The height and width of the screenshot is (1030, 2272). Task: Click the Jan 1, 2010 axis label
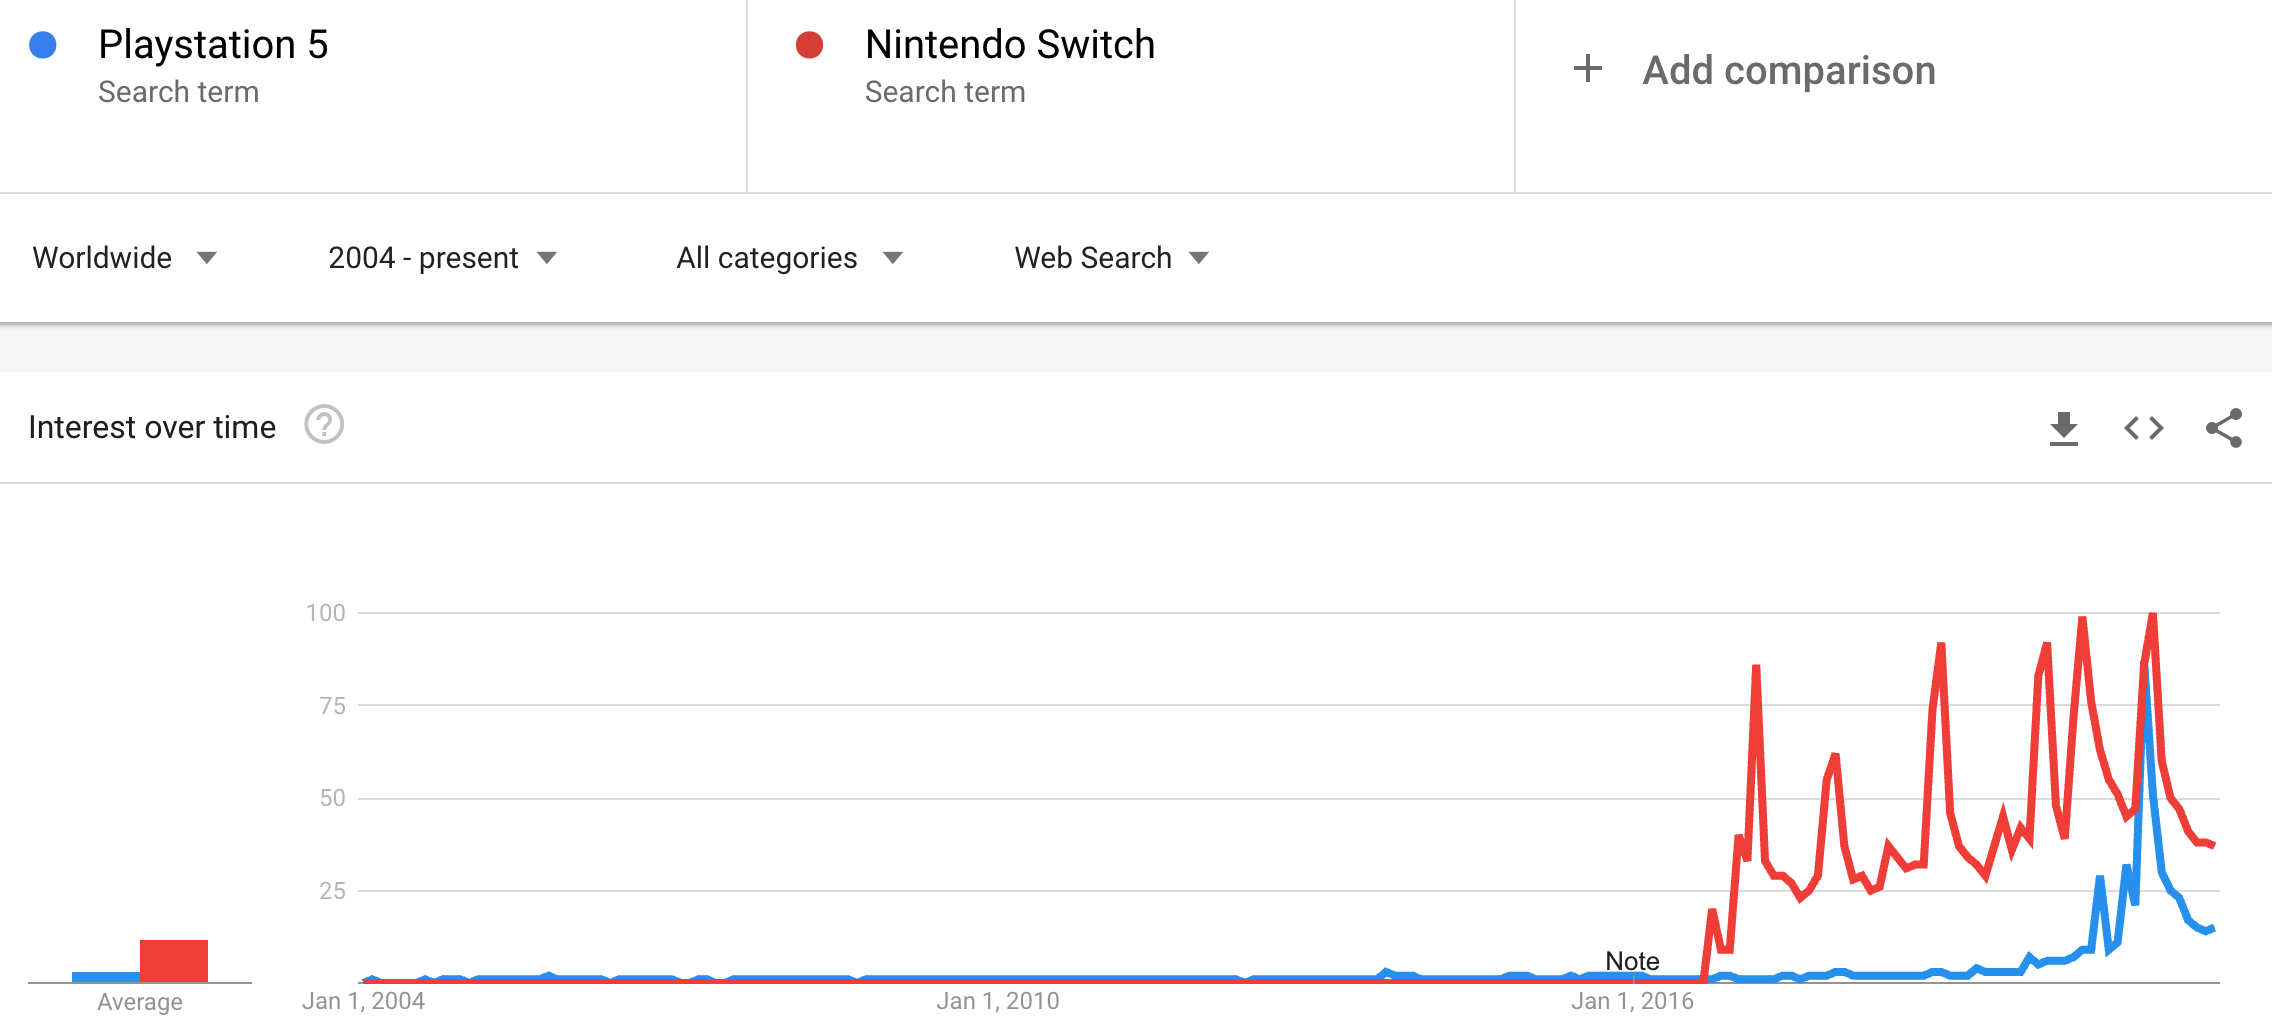997,1001
